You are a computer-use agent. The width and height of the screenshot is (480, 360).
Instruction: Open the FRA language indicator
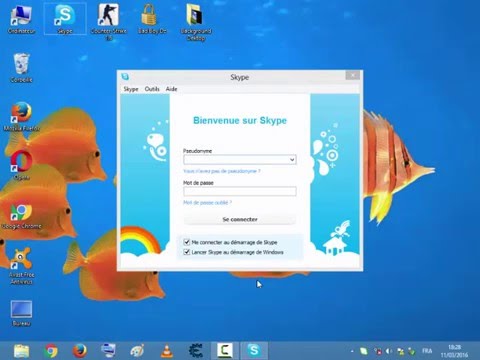tap(427, 351)
